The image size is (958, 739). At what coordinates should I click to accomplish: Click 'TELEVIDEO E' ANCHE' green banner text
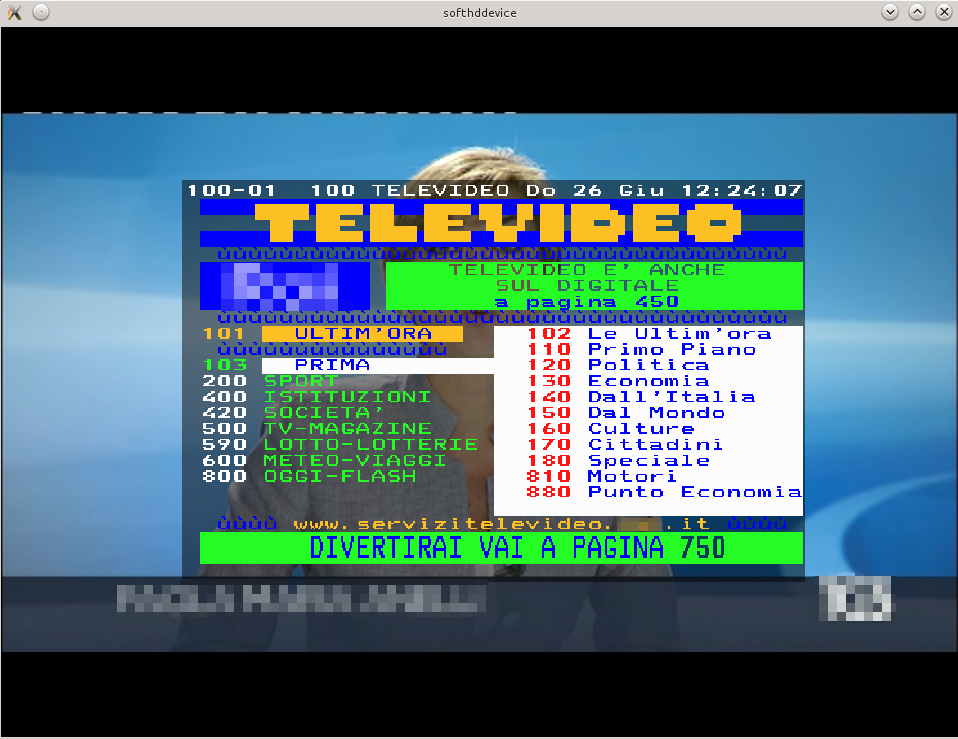587,270
